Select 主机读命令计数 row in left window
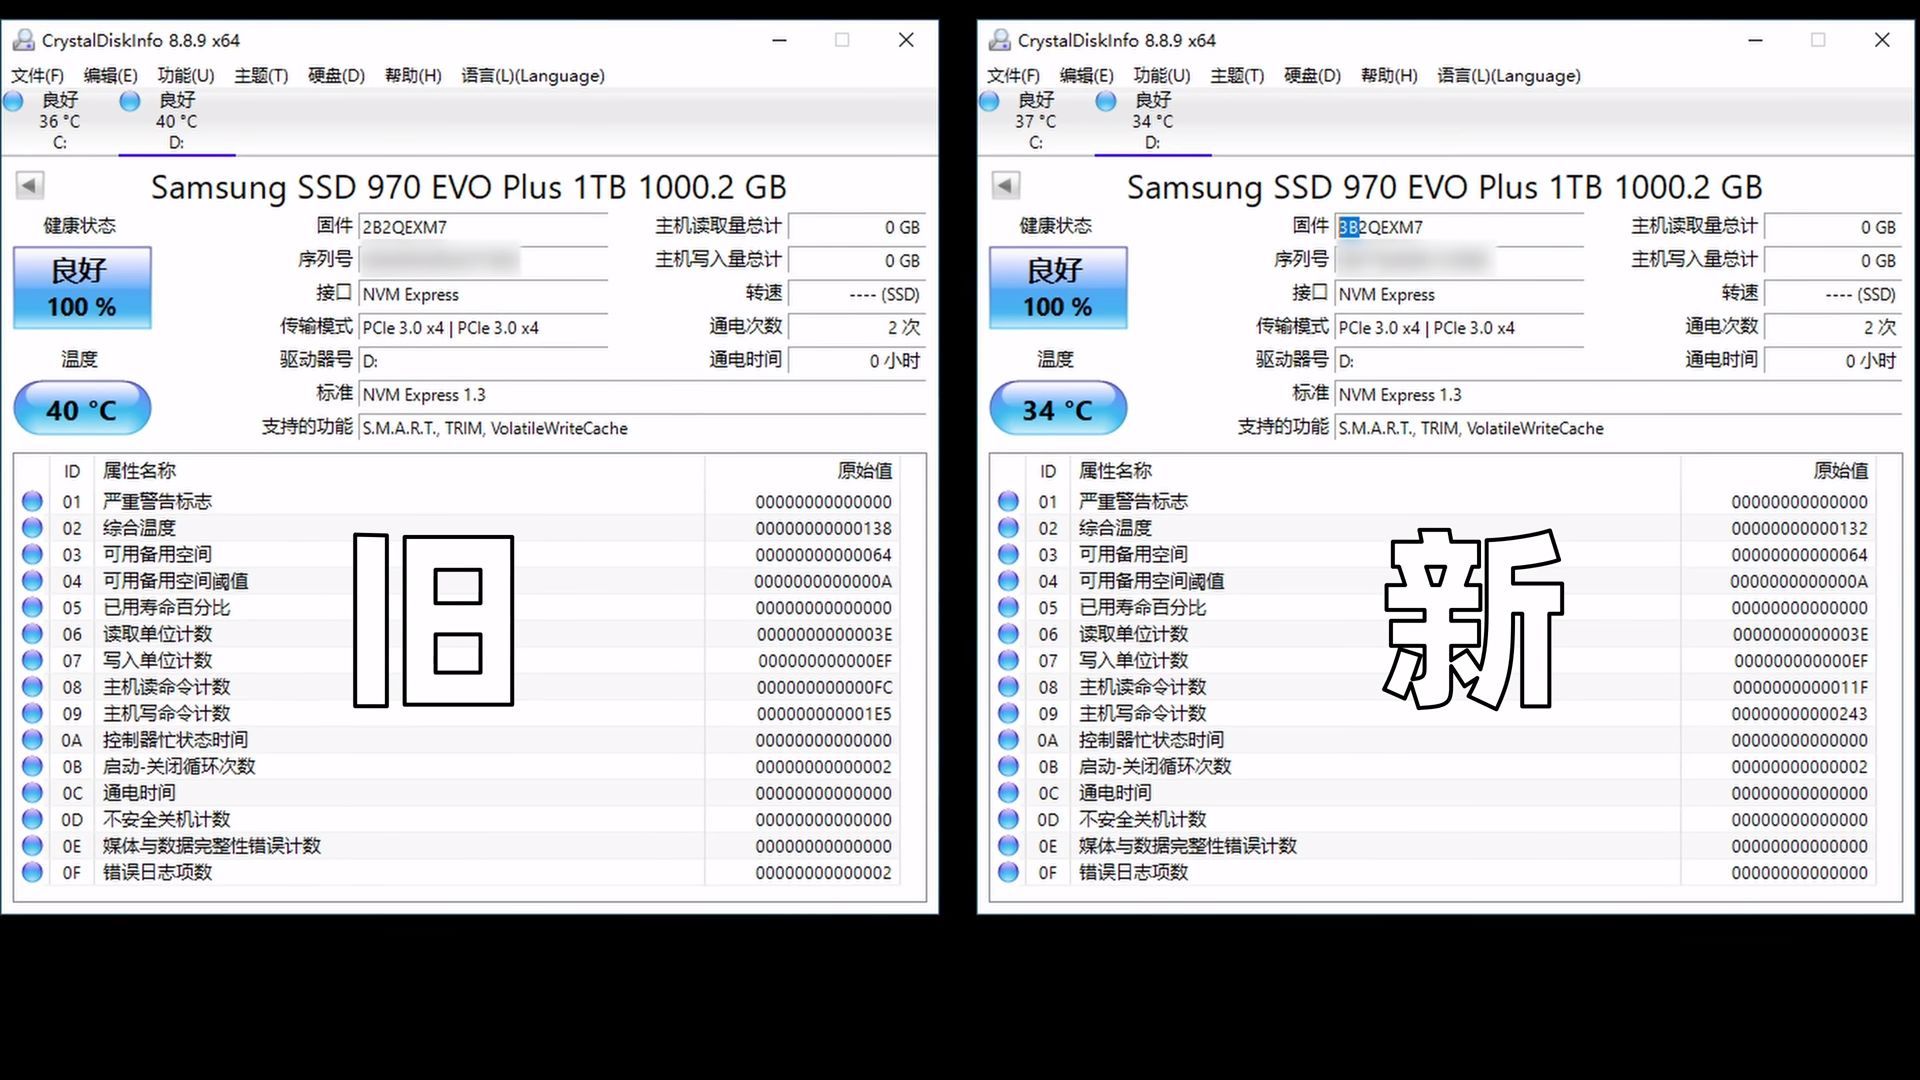The width and height of the screenshot is (1920, 1080). click(x=457, y=687)
